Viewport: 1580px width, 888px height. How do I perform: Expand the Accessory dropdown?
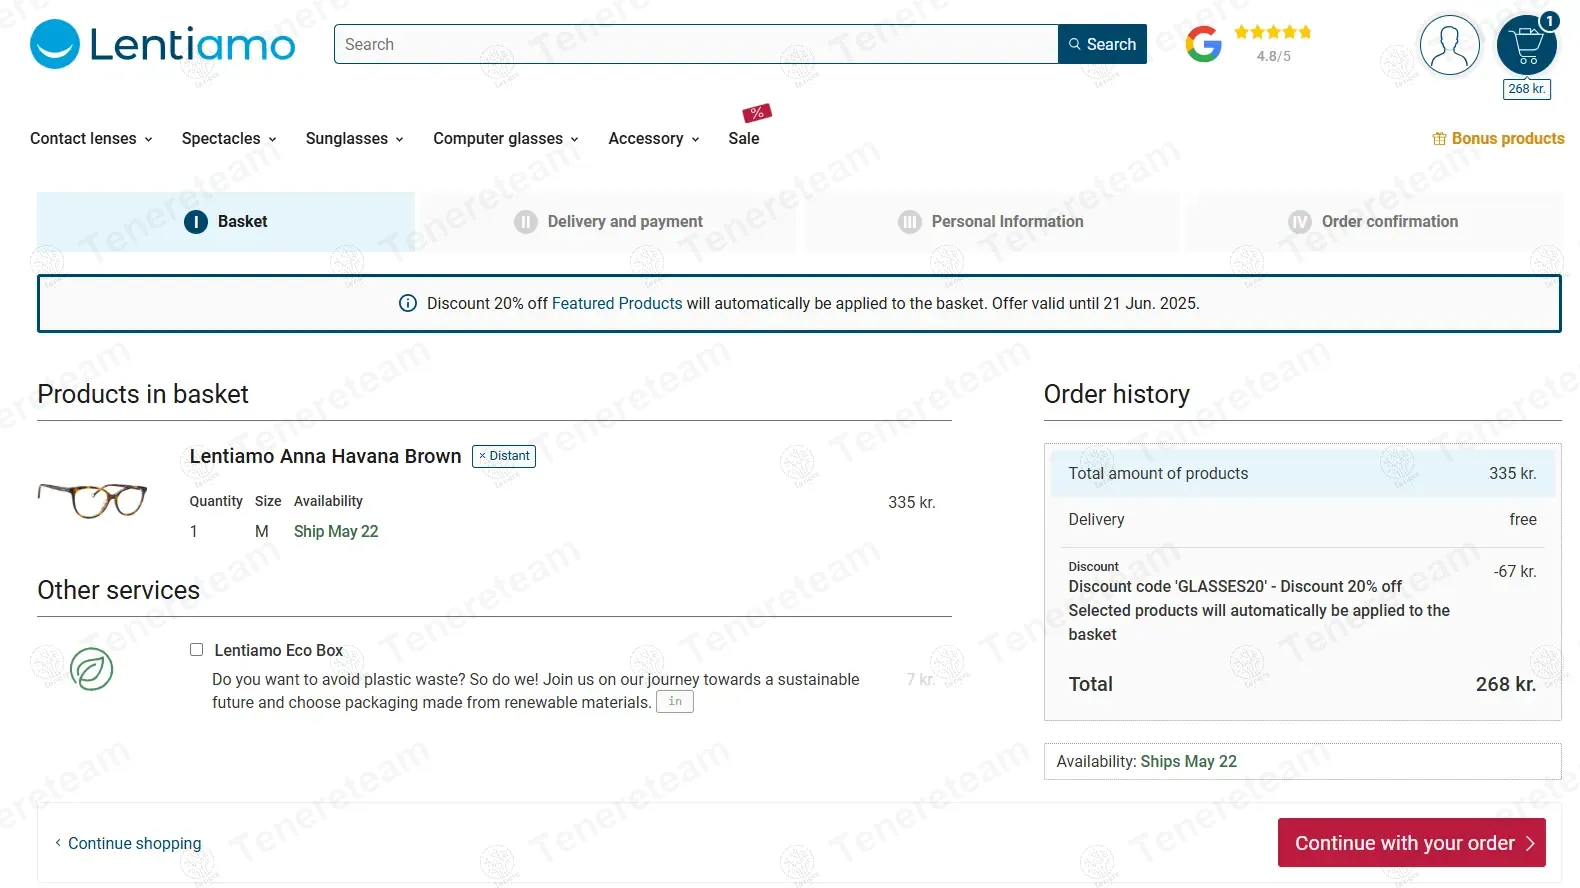pyautogui.click(x=654, y=139)
